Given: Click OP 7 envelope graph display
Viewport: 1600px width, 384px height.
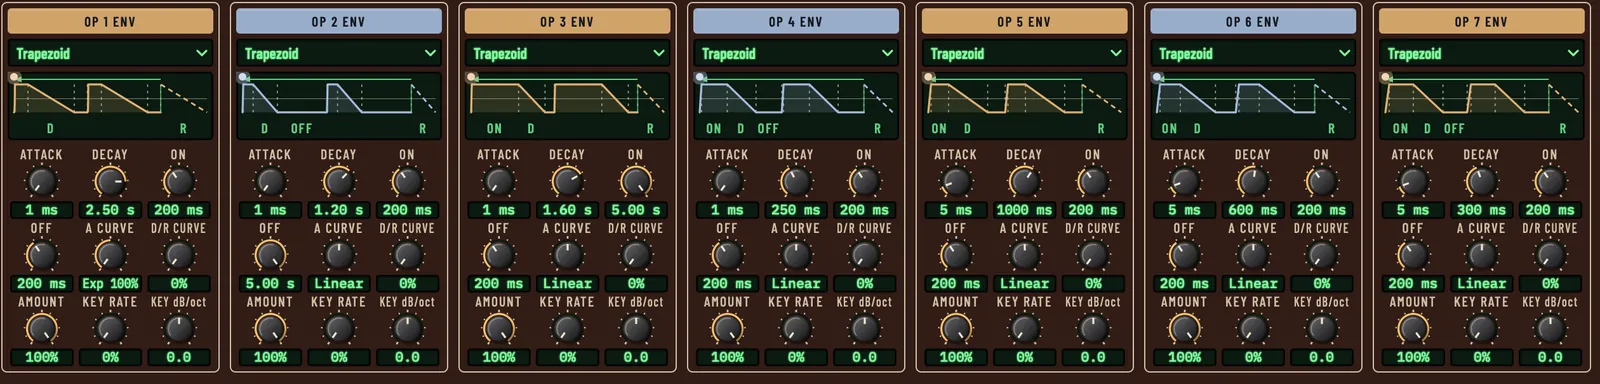Looking at the screenshot, I should click(1482, 105).
